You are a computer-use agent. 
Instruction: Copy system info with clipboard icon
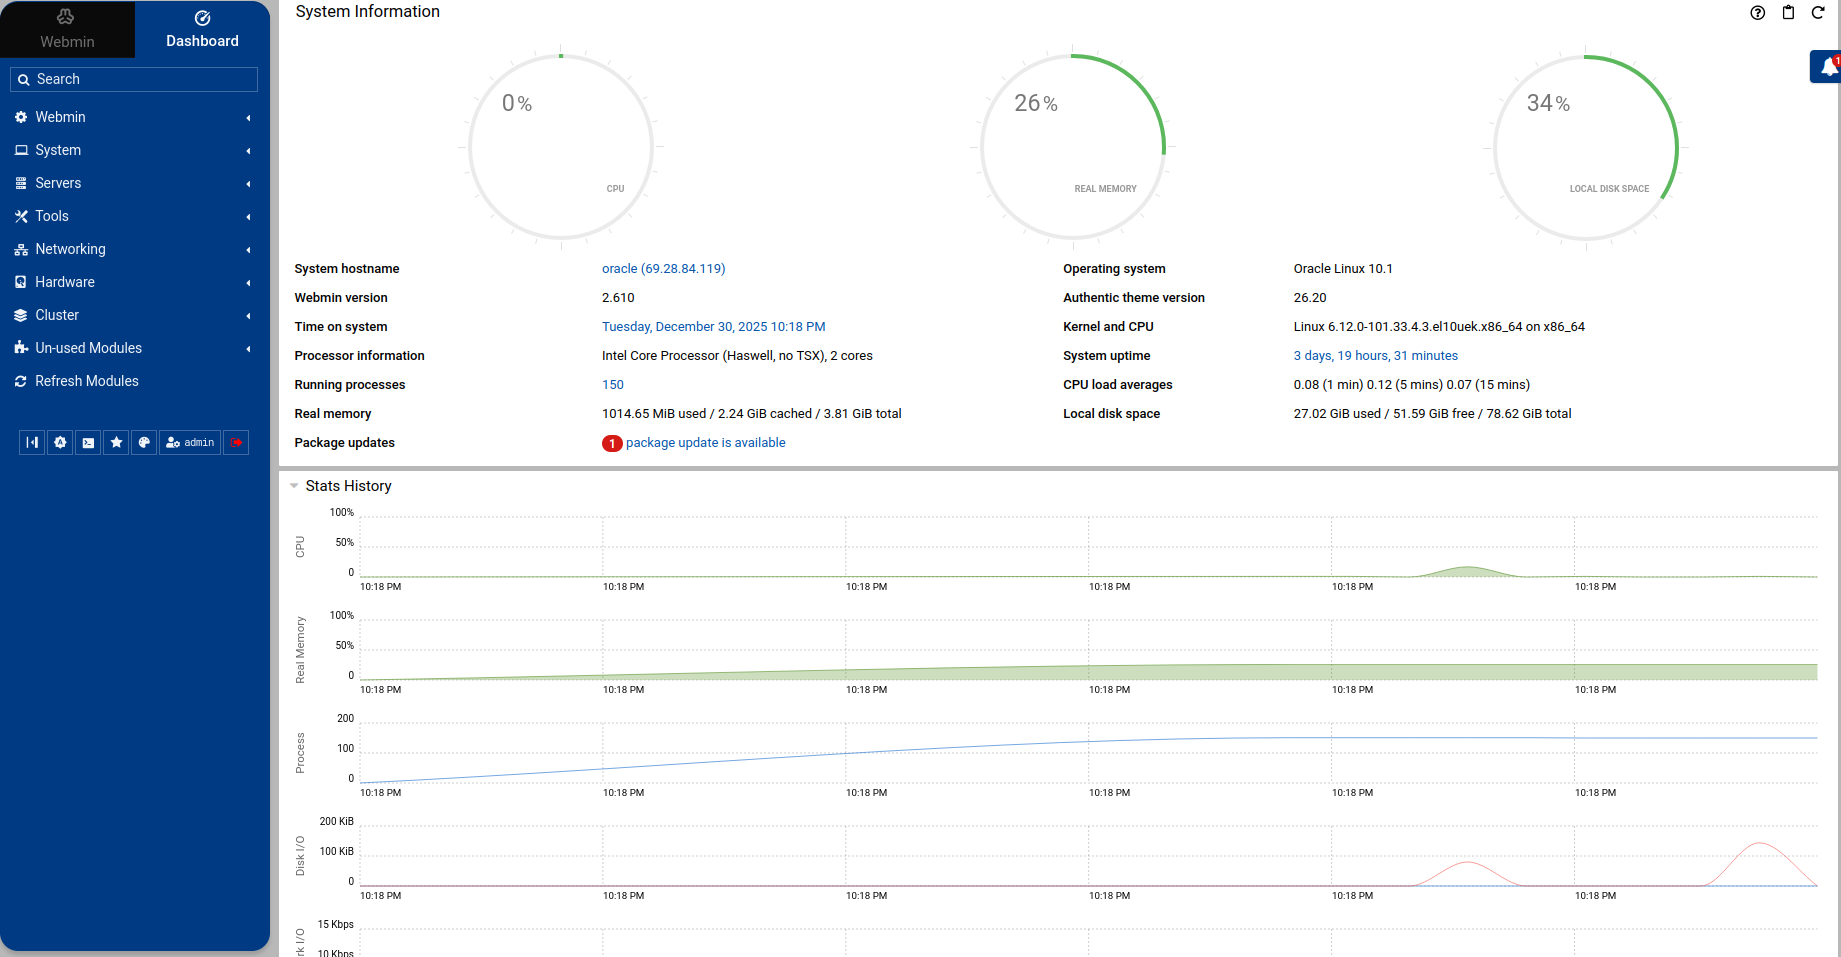coord(1788,13)
